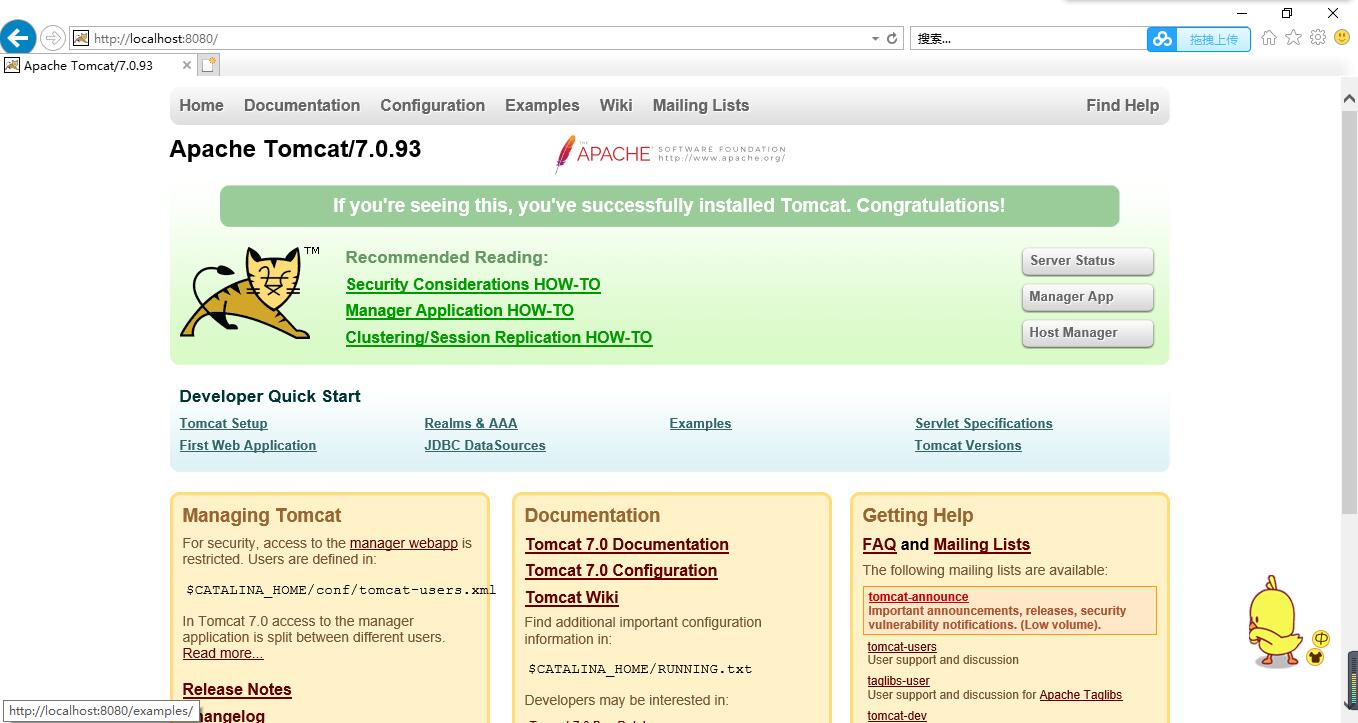Open Examples in the top navigation bar
Screen dimensions: 1358x723
point(542,106)
